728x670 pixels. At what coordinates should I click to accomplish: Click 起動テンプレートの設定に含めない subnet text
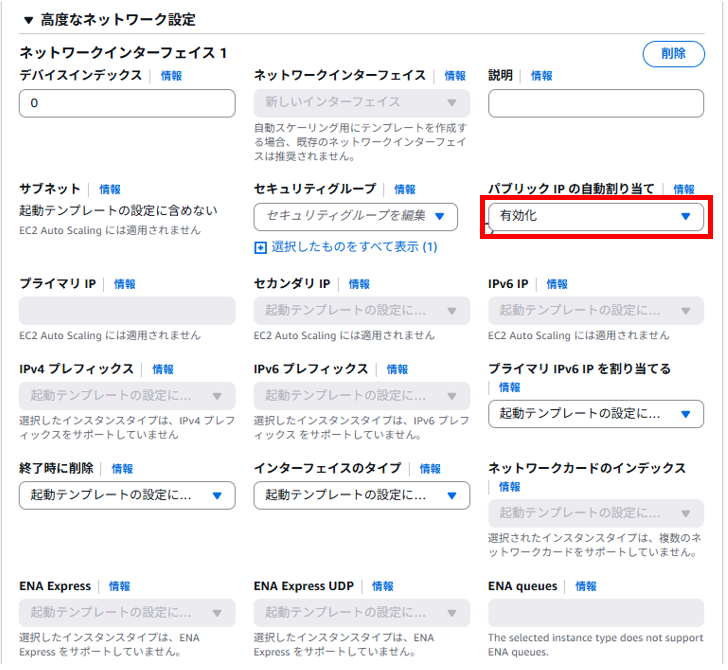click(x=118, y=211)
